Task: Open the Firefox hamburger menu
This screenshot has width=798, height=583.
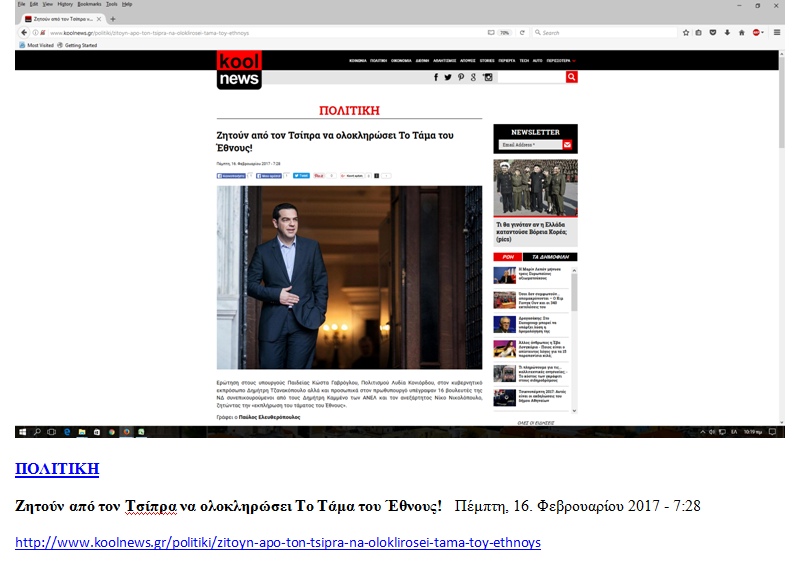Action: pyautogui.click(x=777, y=33)
